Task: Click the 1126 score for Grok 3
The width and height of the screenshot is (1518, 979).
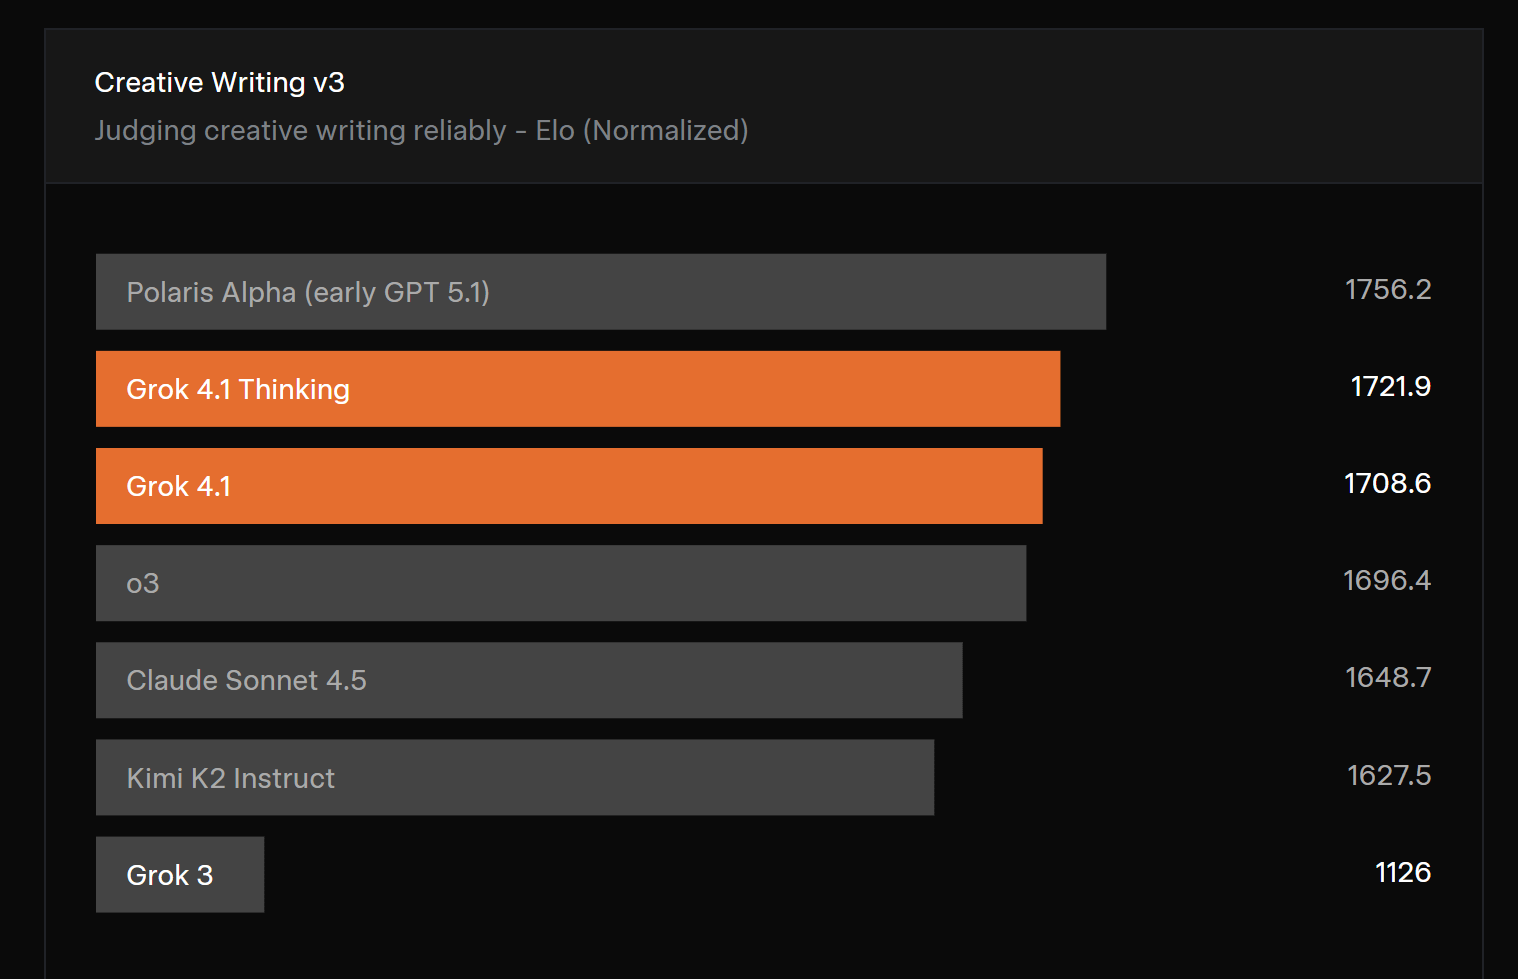Action: 1402,872
